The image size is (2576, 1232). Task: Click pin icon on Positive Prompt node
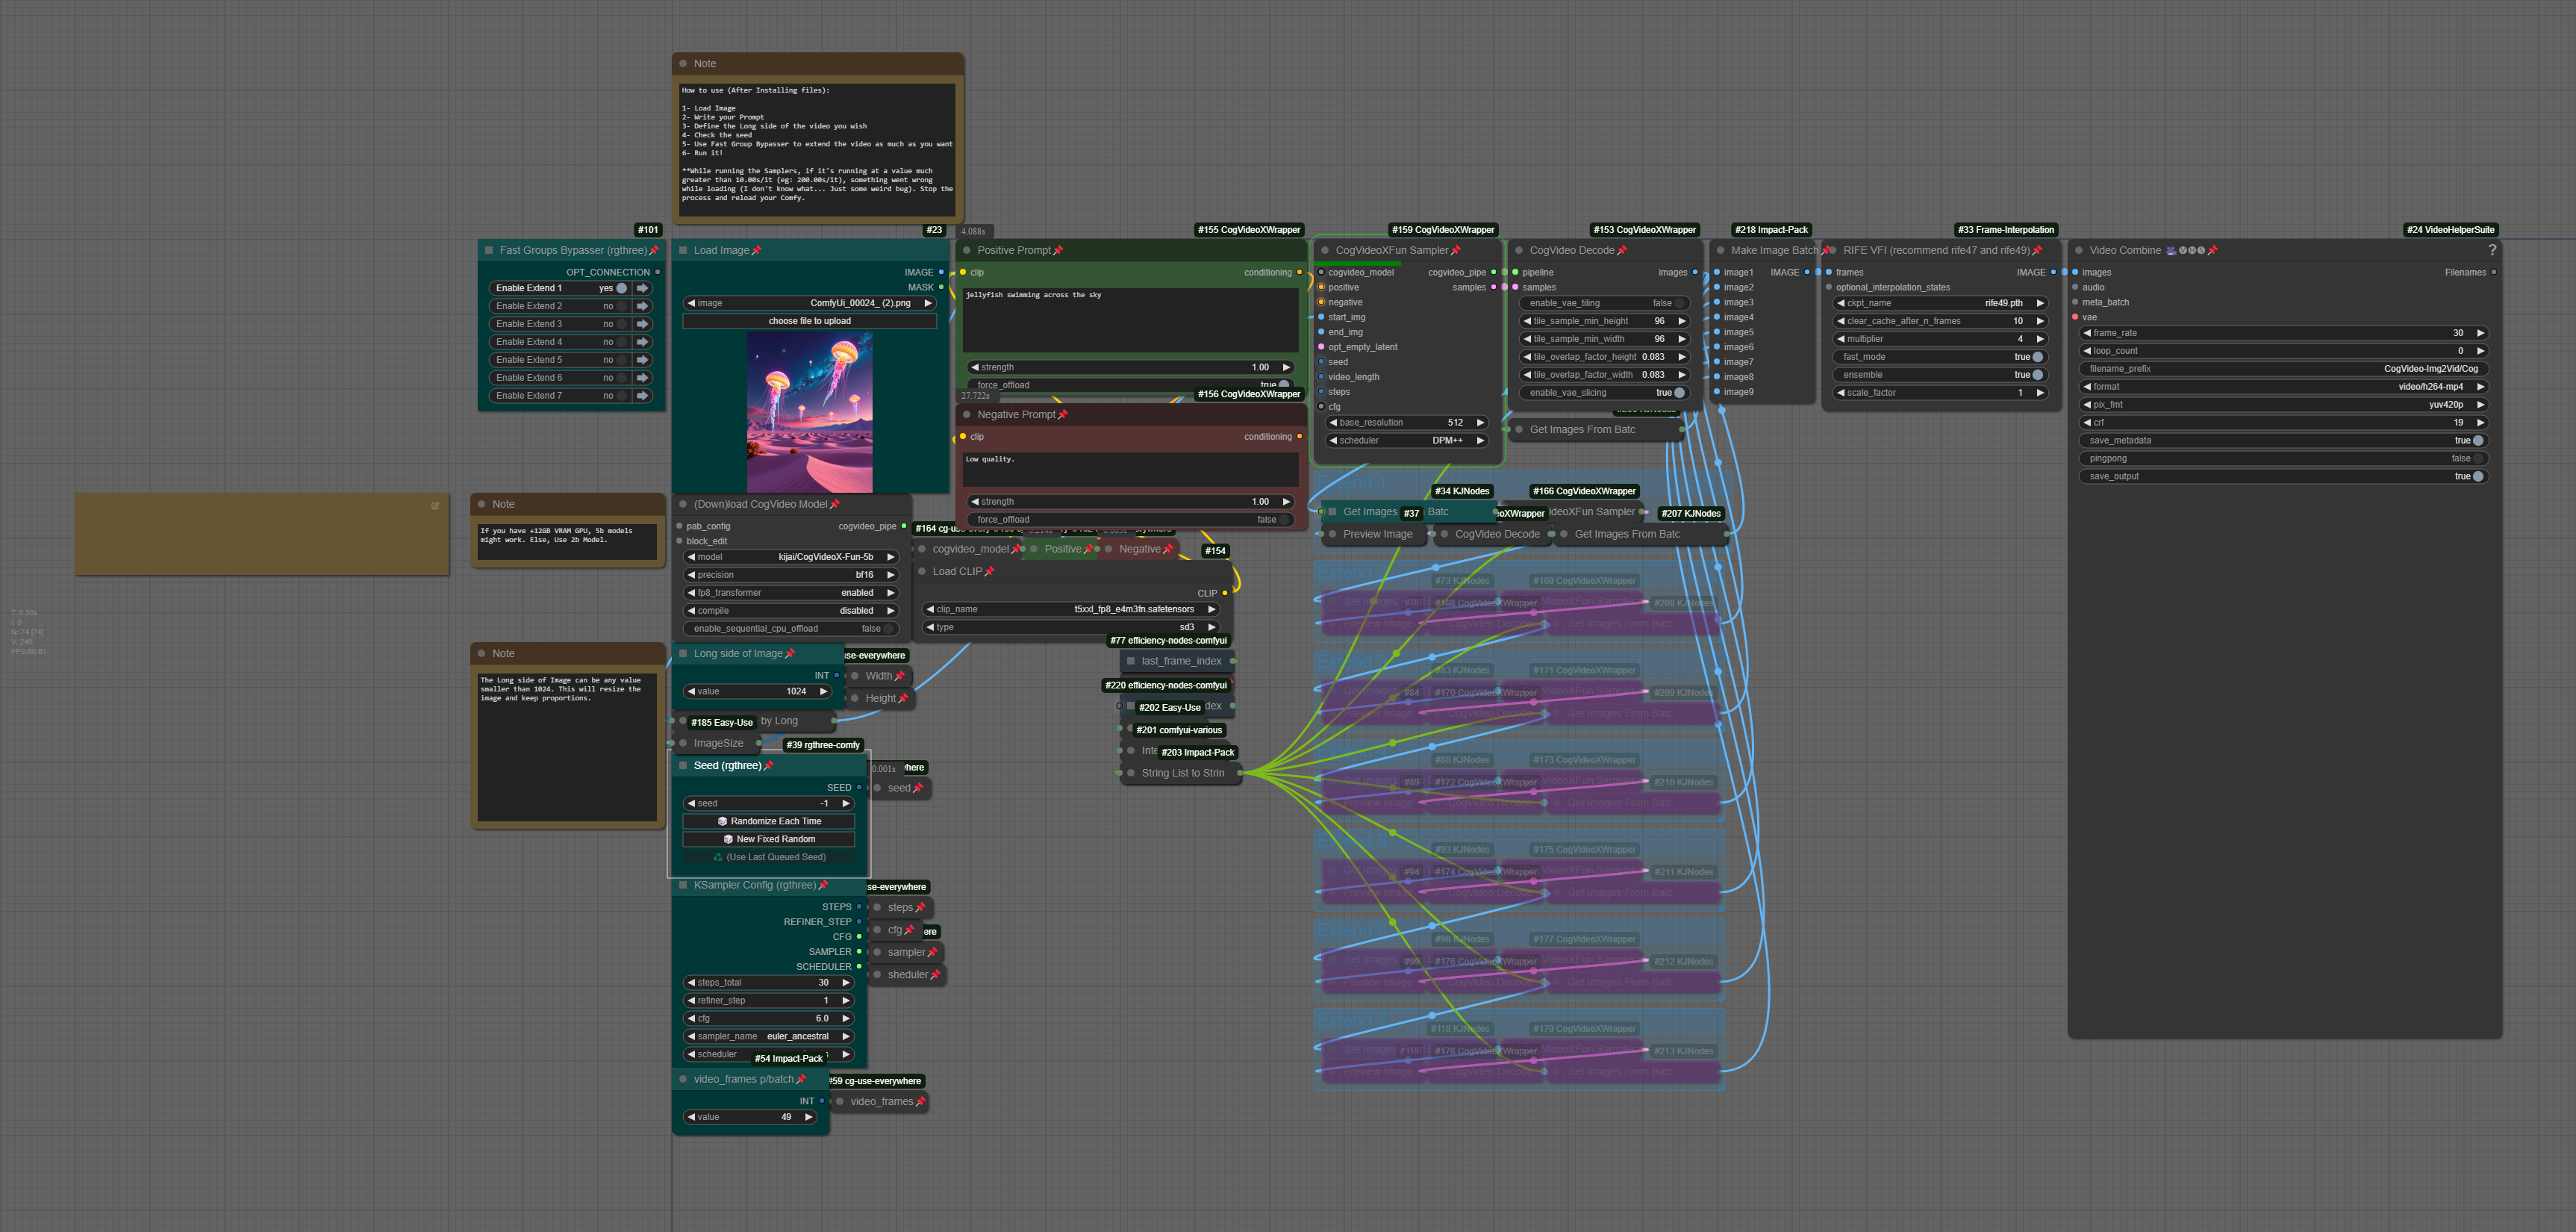[1058, 251]
